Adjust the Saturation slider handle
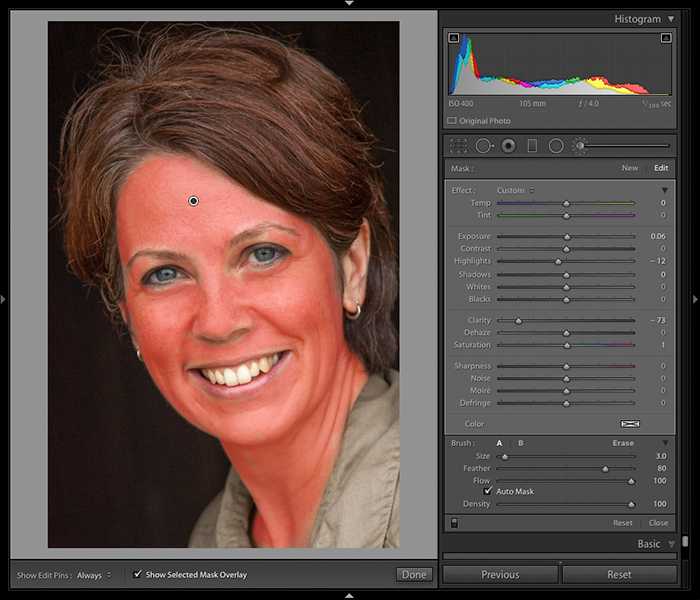 [x=567, y=345]
